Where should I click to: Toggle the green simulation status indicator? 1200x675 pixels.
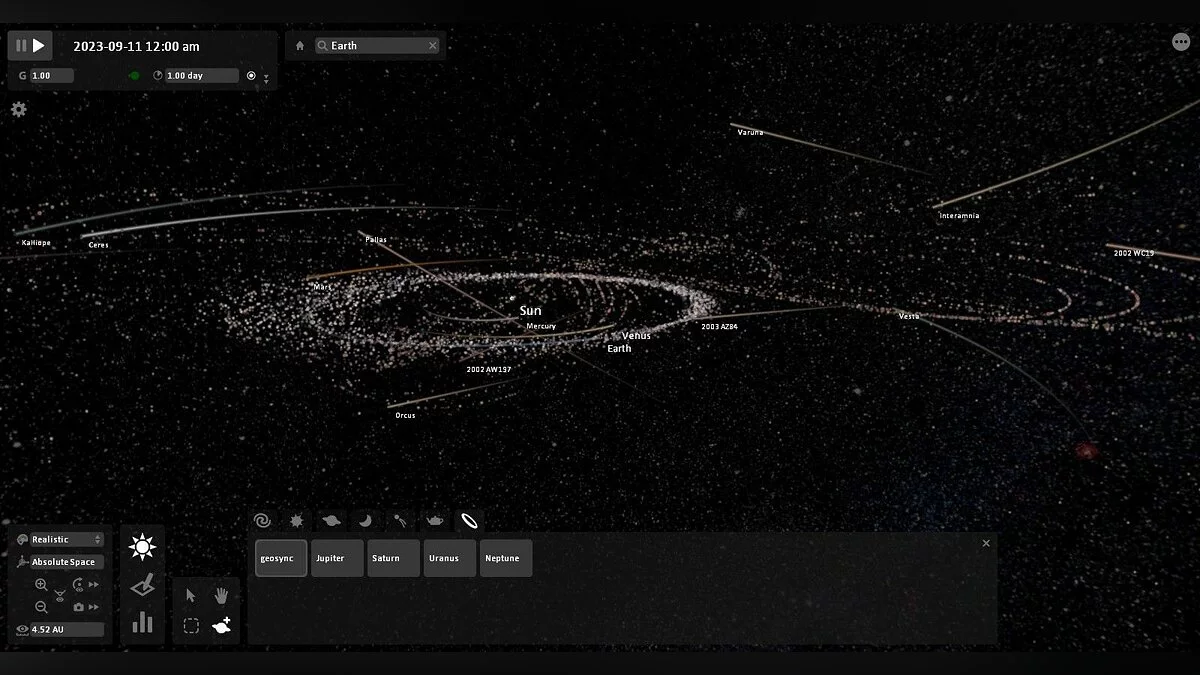tap(134, 75)
